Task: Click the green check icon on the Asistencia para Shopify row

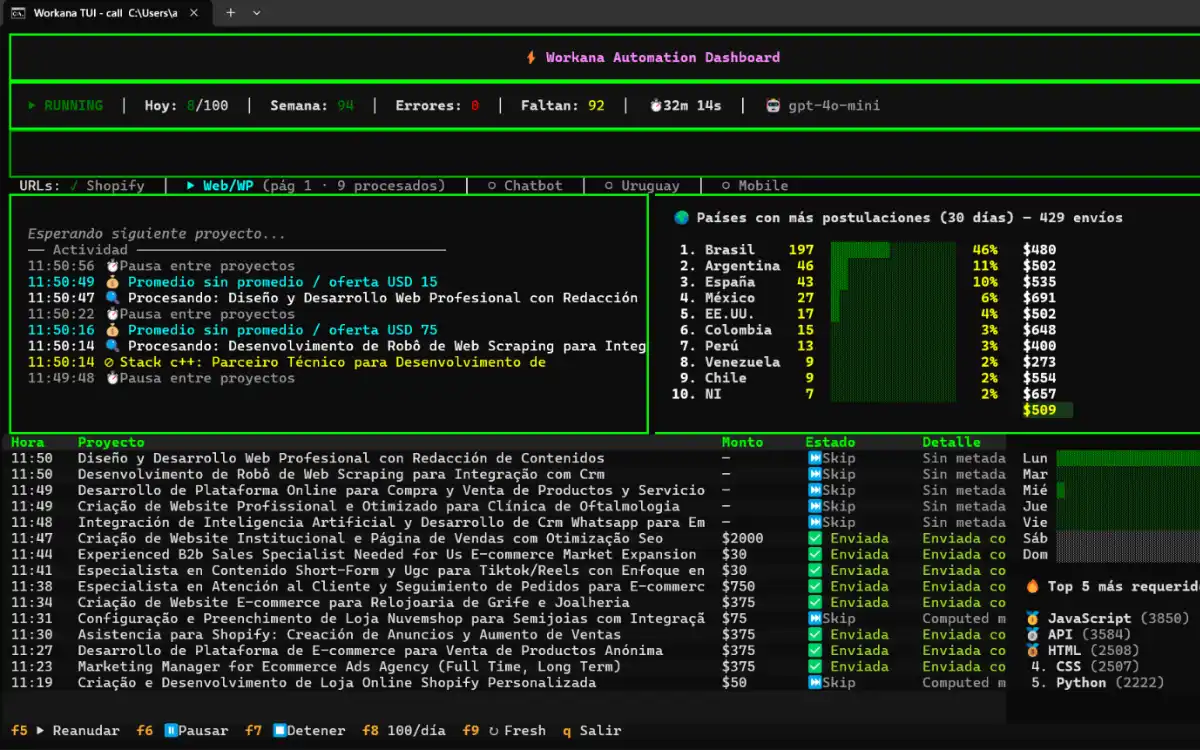Action: click(814, 634)
